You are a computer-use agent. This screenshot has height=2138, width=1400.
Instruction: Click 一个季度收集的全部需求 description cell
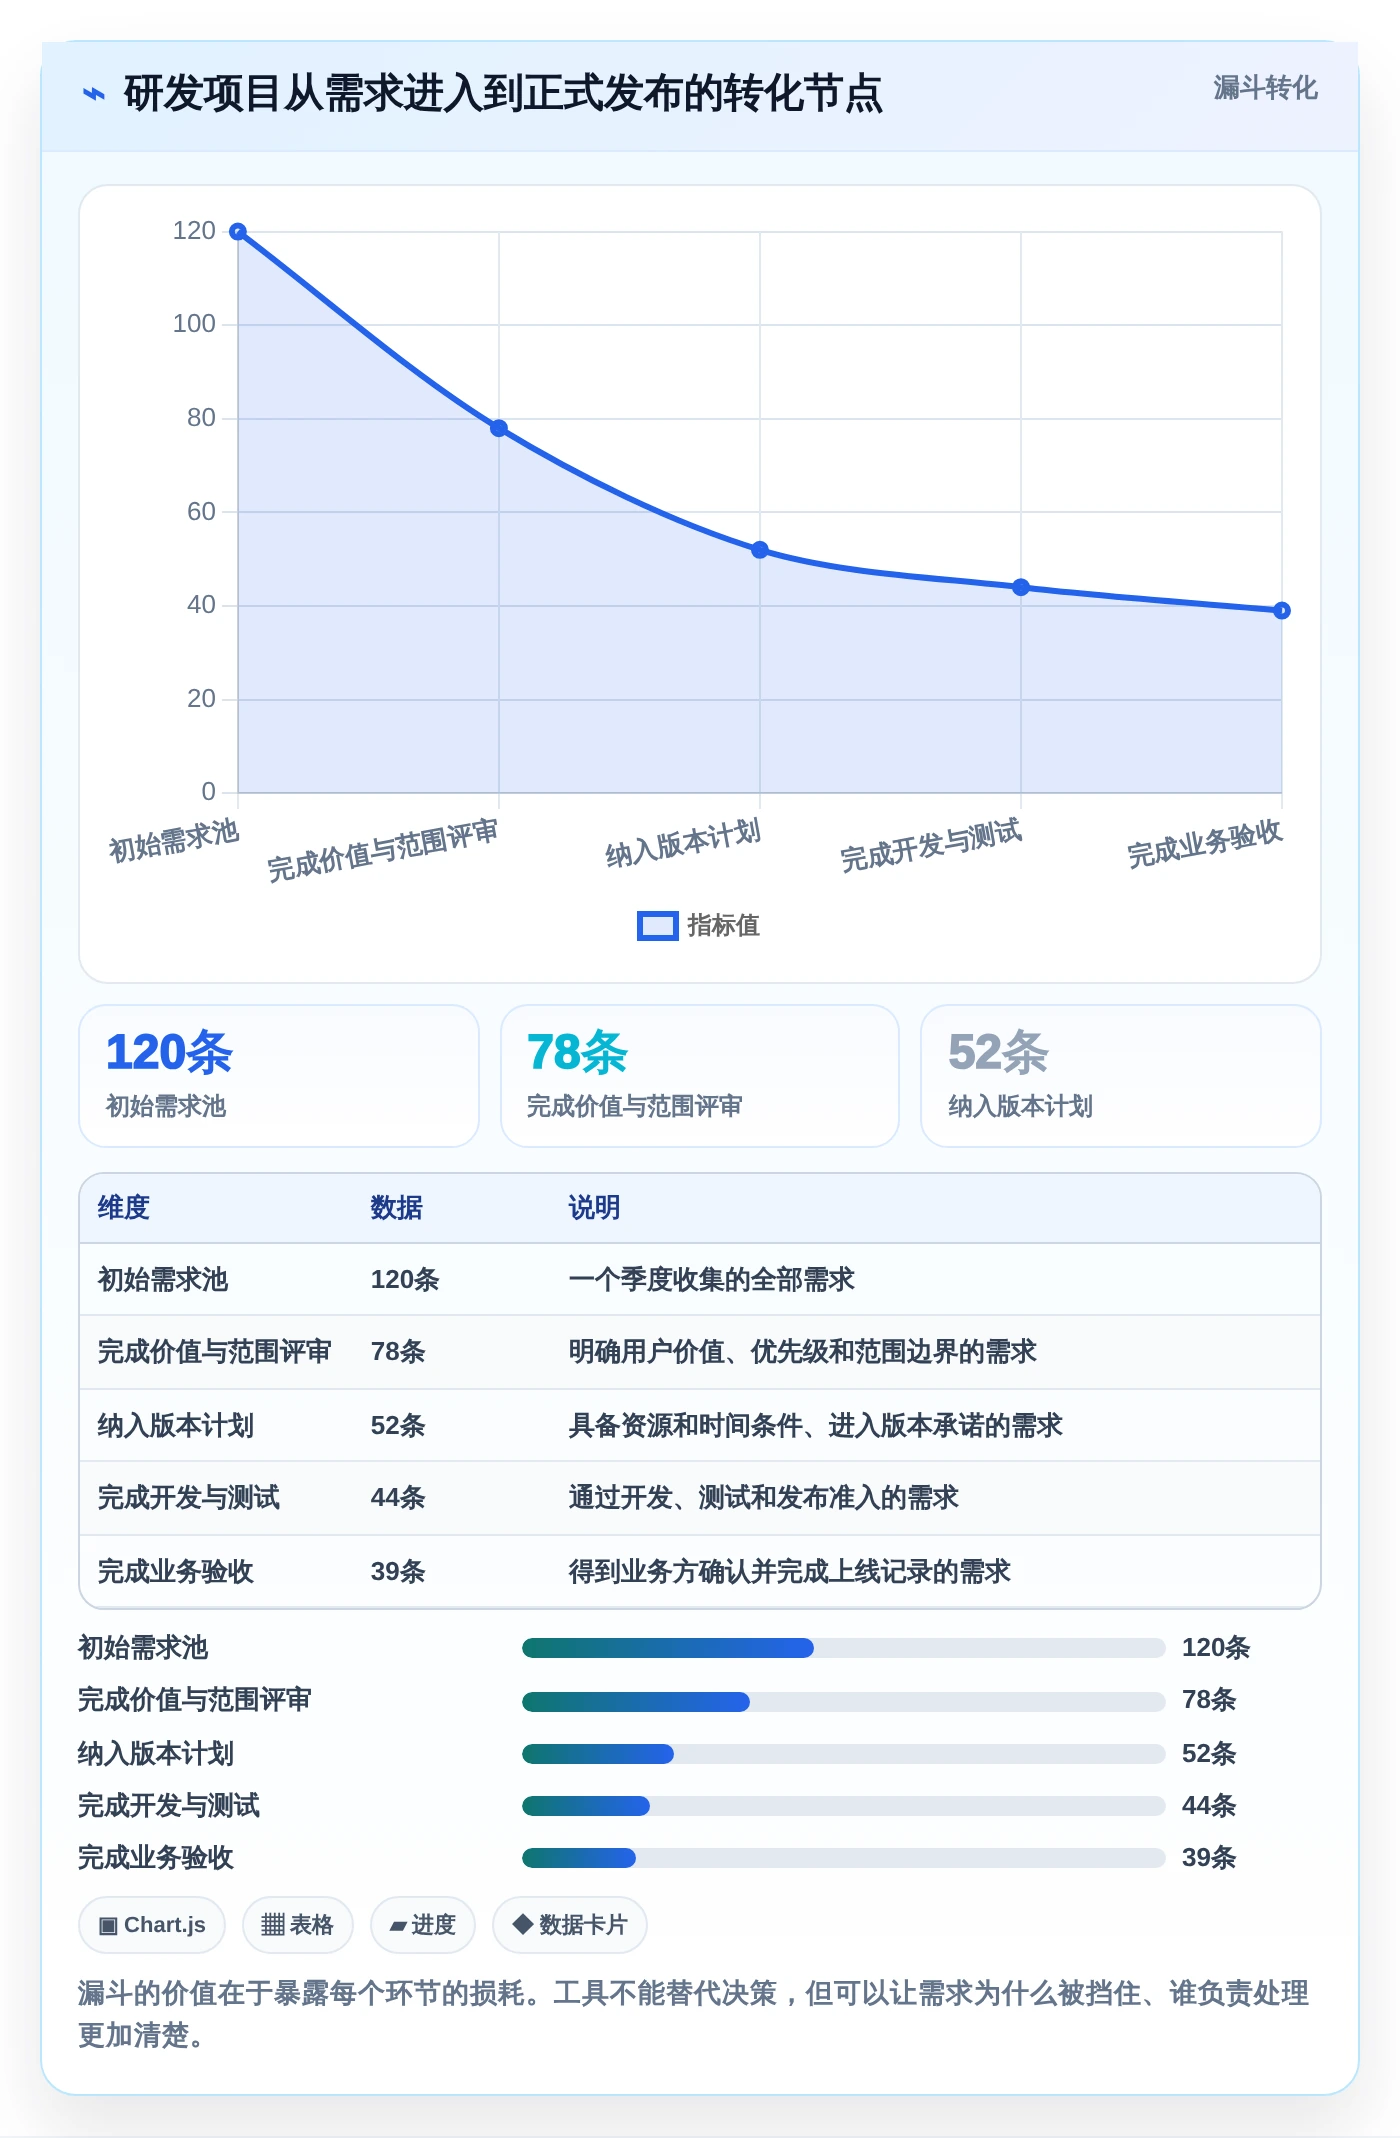coord(712,1280)
